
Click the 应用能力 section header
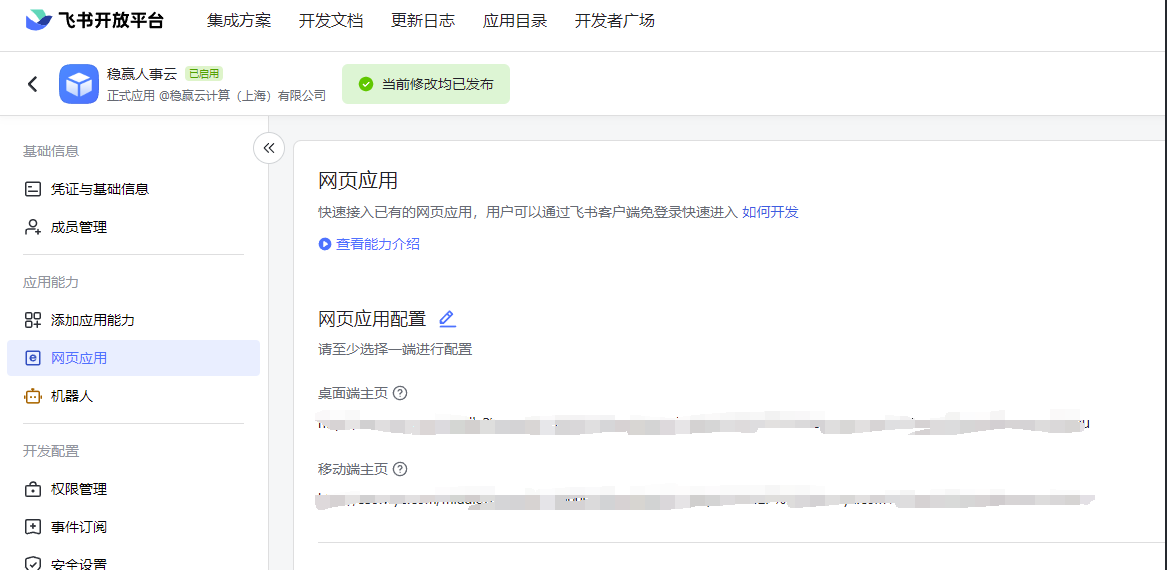click(x=51, y=282)
